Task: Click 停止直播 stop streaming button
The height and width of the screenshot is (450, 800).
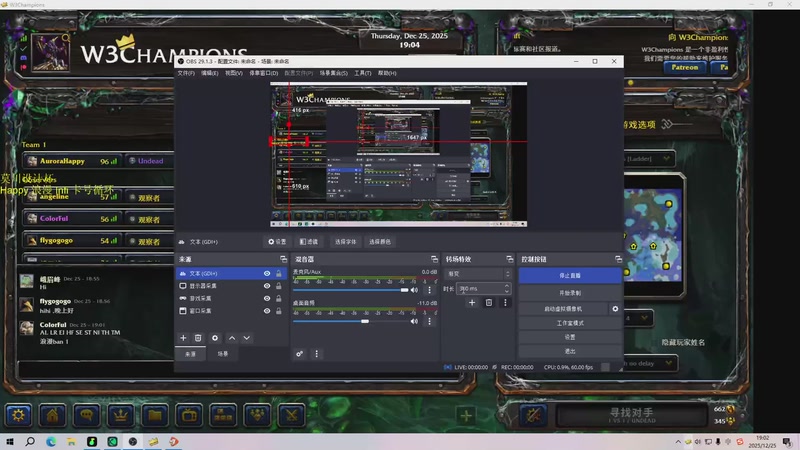Action: (x=570, y=276)
